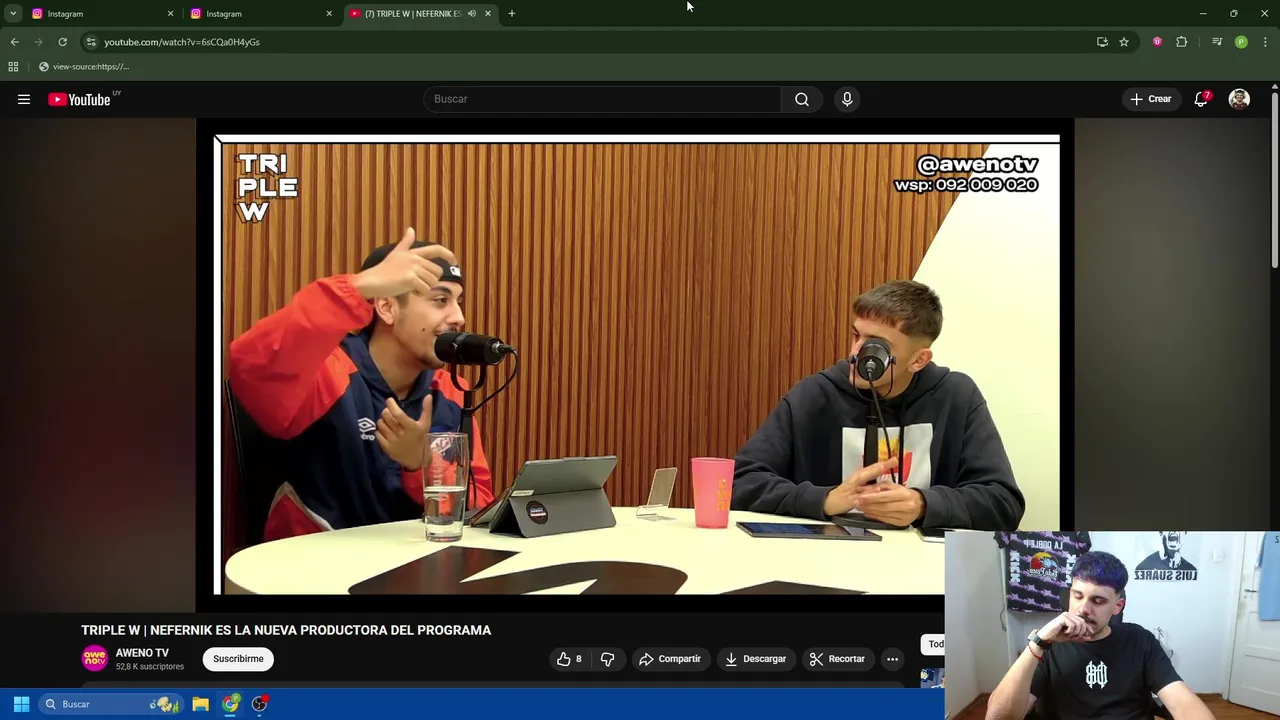Screen dimensions: 1280x720
Task: Close the first Instagram tab
Action: [170, 14]
